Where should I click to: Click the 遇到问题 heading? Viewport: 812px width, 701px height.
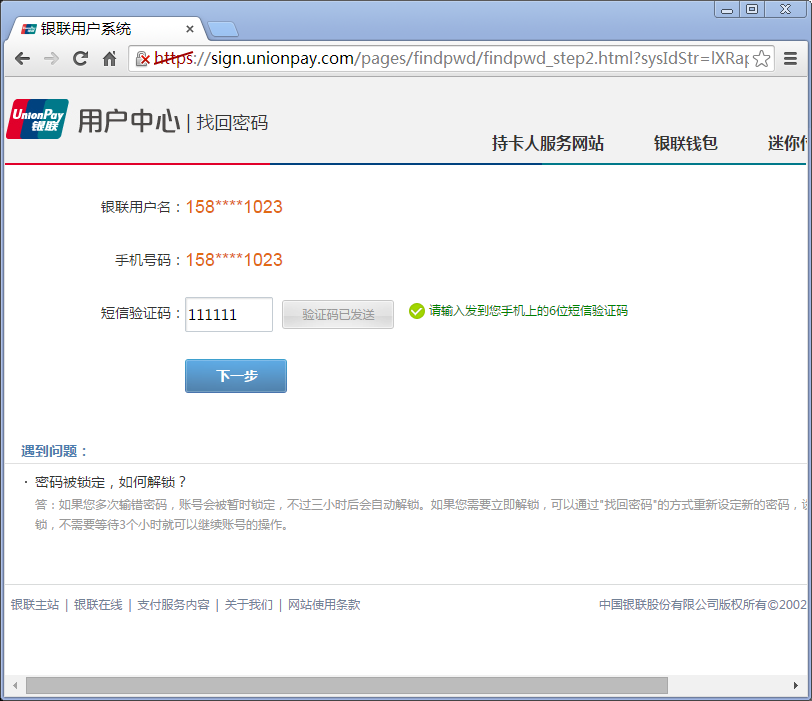coord(54,451)
